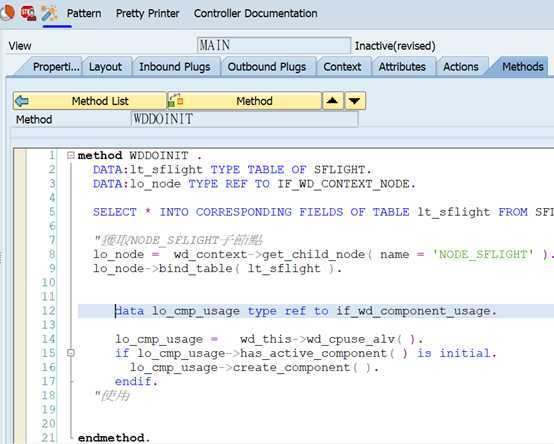Click the green icon on Method button
Viewport: 554px width, 444px height.
[176, 101]
